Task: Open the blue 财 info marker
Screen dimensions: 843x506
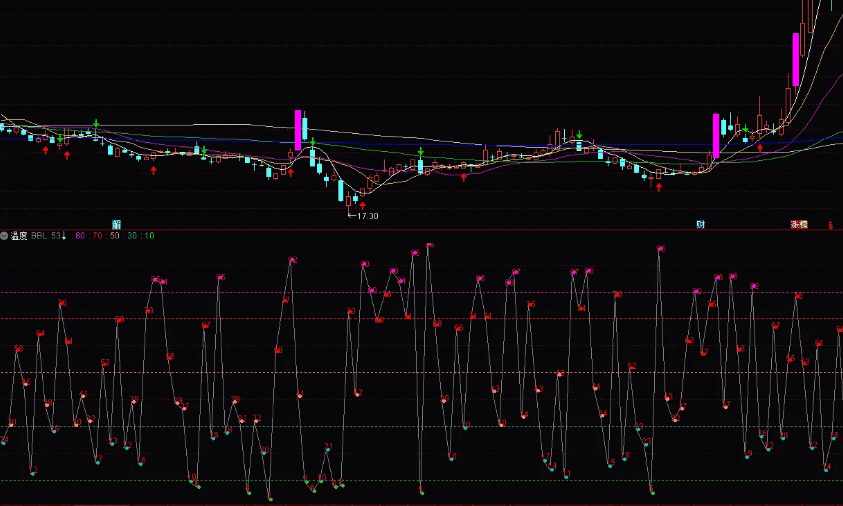Action: coord(701,225)
